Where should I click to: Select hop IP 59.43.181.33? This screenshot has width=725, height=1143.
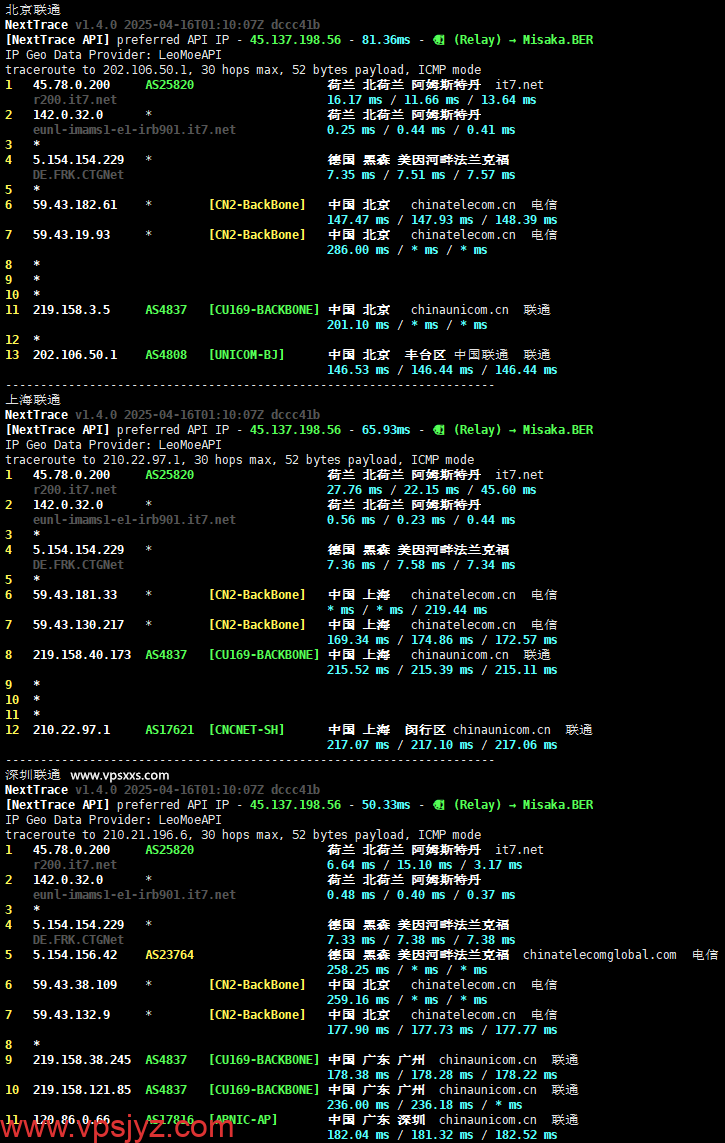[x=75, y=595]
